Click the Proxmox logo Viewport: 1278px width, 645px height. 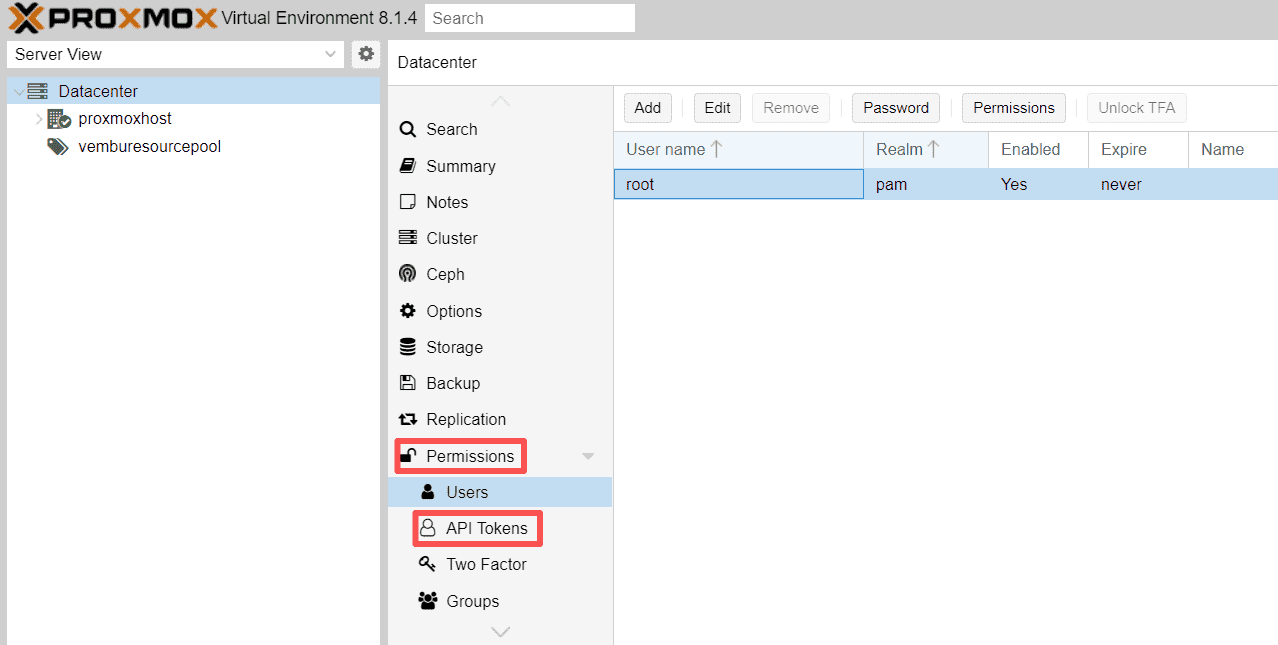point(112,18)
